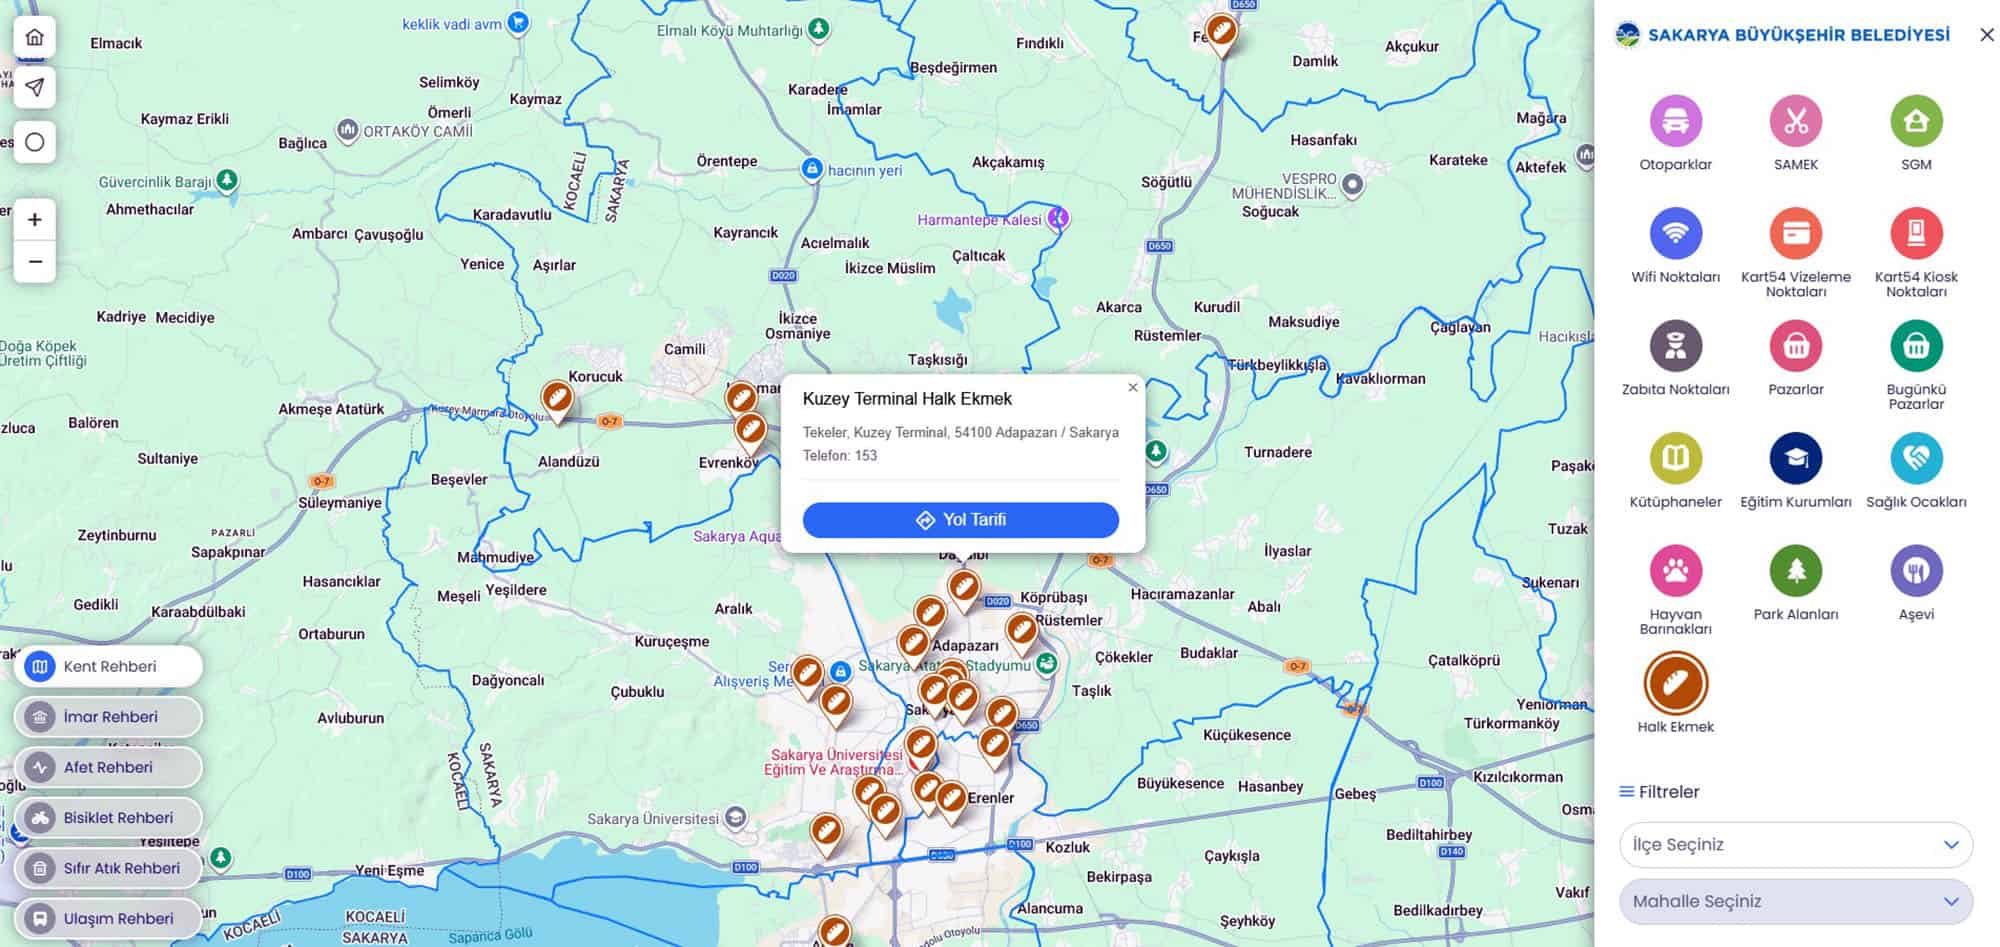2000x947 pixels.
Task: Toggle the Halk Ekmek layer off
Action: click(x=1675, y=684)
